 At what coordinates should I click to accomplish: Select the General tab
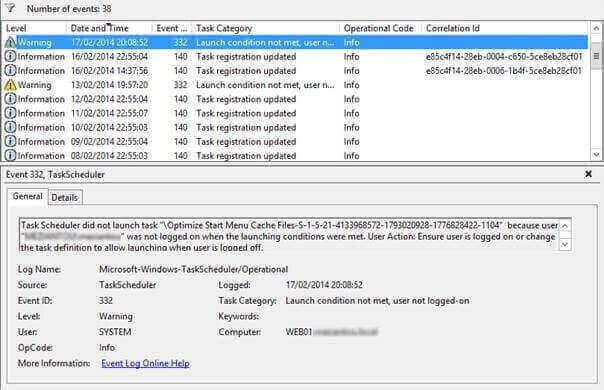pos(27,196)
